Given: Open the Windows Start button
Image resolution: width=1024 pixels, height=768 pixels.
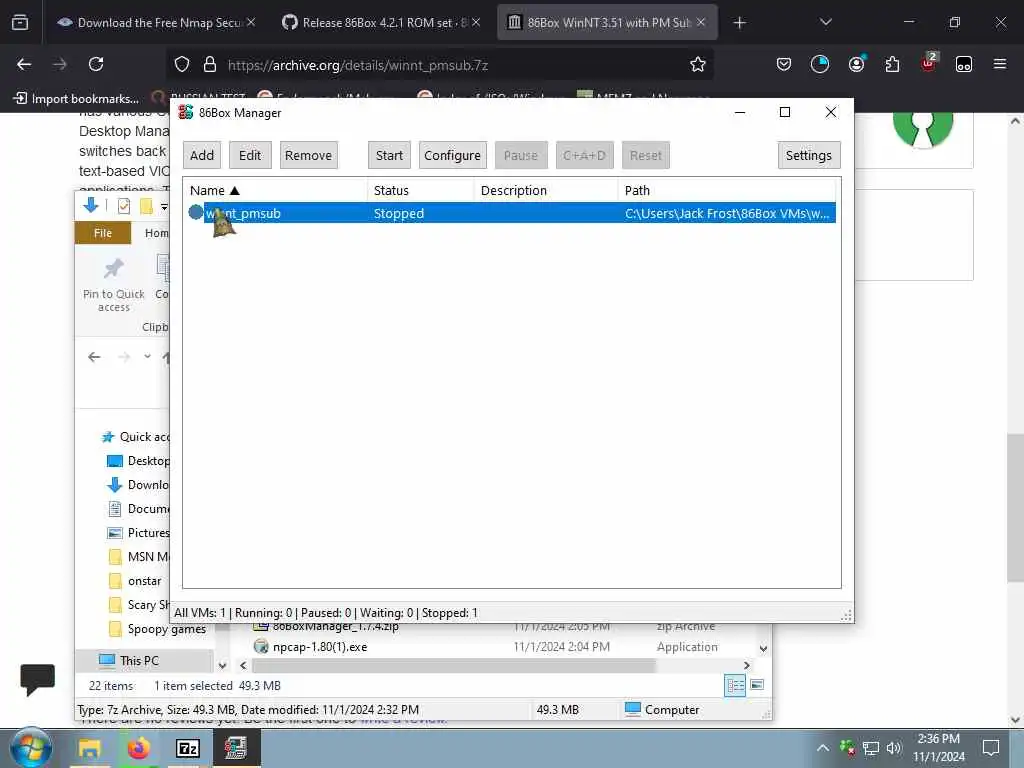Looking at the screenshot, I should pos(31,748).
